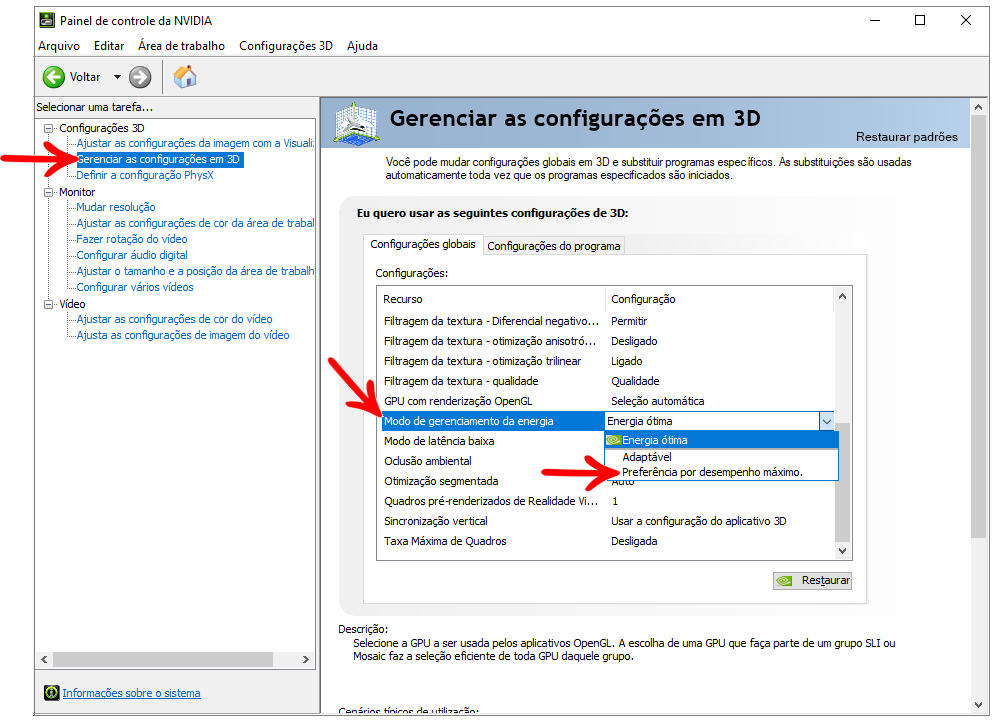Close the NVIDIA Control Panel window
The width and height of the screenshot is (993, 726).
point(966,20)
